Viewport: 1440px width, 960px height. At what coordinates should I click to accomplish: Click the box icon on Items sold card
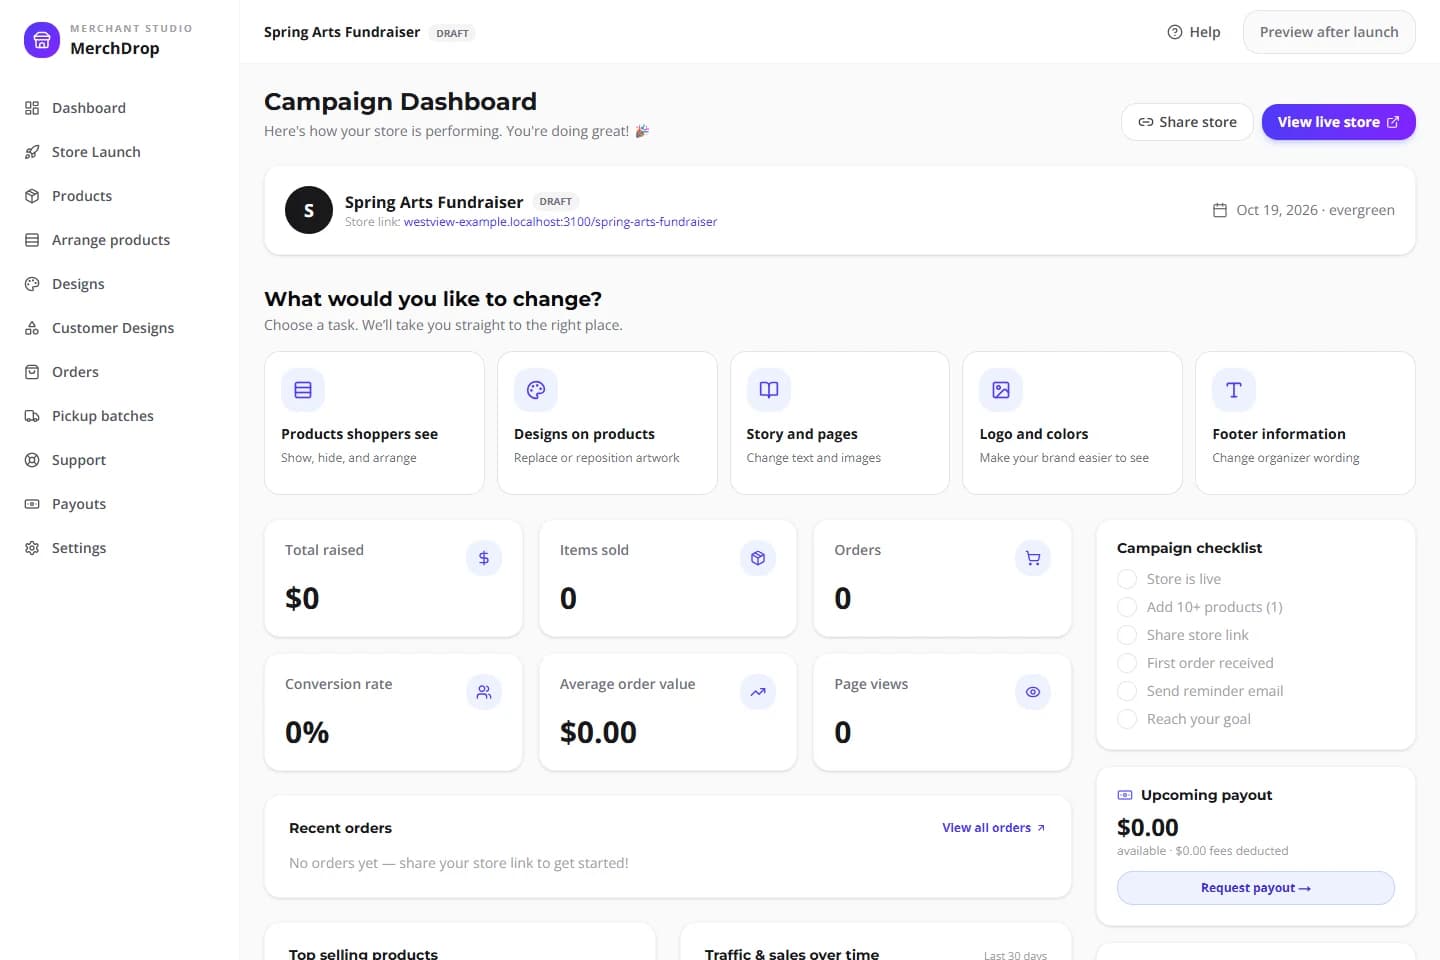(x=758, y=558)
